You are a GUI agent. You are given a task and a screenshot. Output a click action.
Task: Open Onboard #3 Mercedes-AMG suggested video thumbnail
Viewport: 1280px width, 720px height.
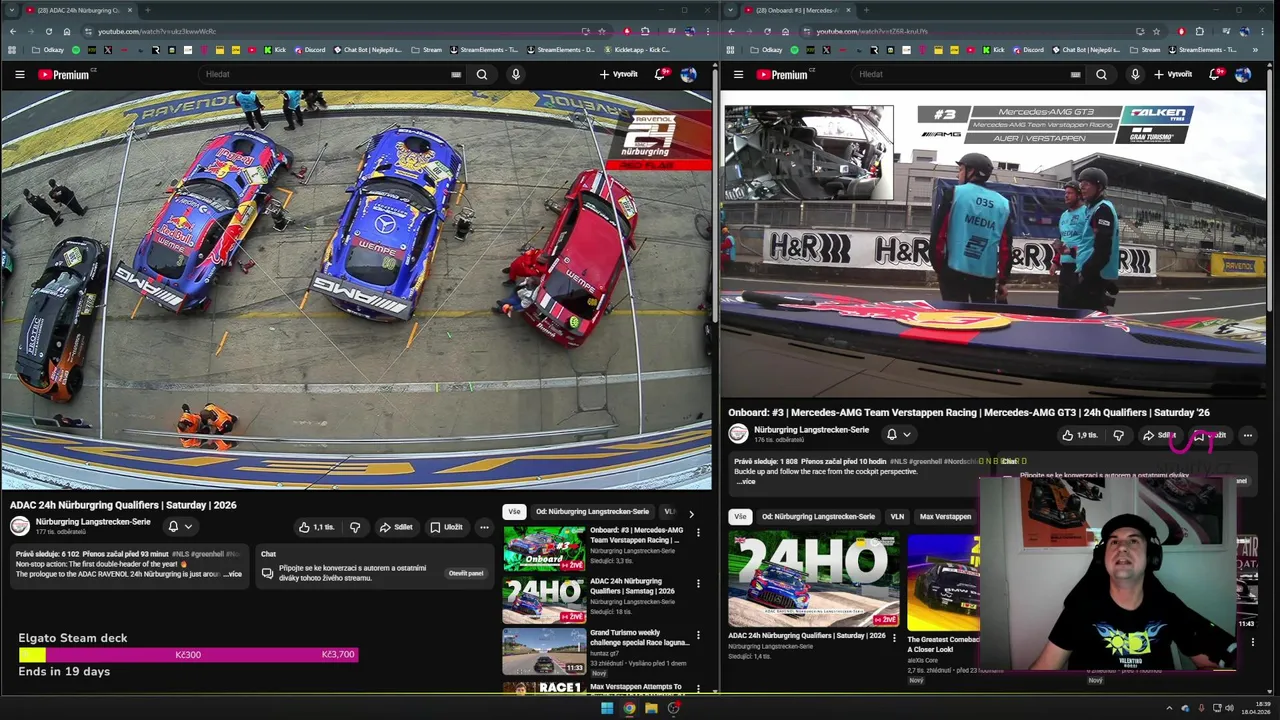click(544, 549)
